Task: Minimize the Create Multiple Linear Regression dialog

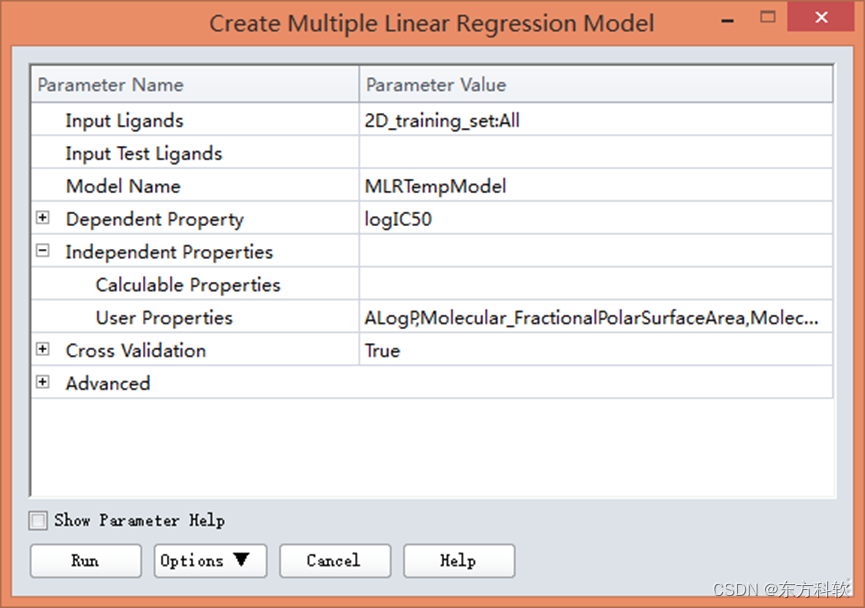Action: [728, 19]
